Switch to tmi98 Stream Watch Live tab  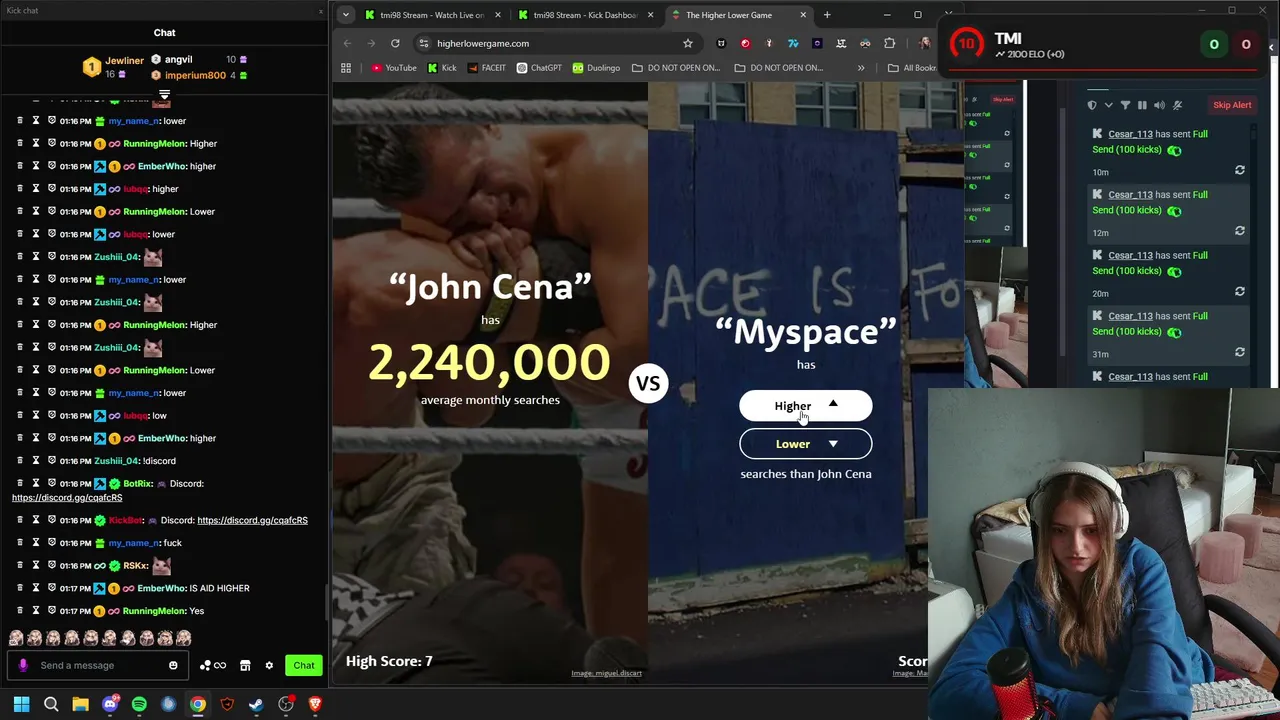click(x=432, y=15)
